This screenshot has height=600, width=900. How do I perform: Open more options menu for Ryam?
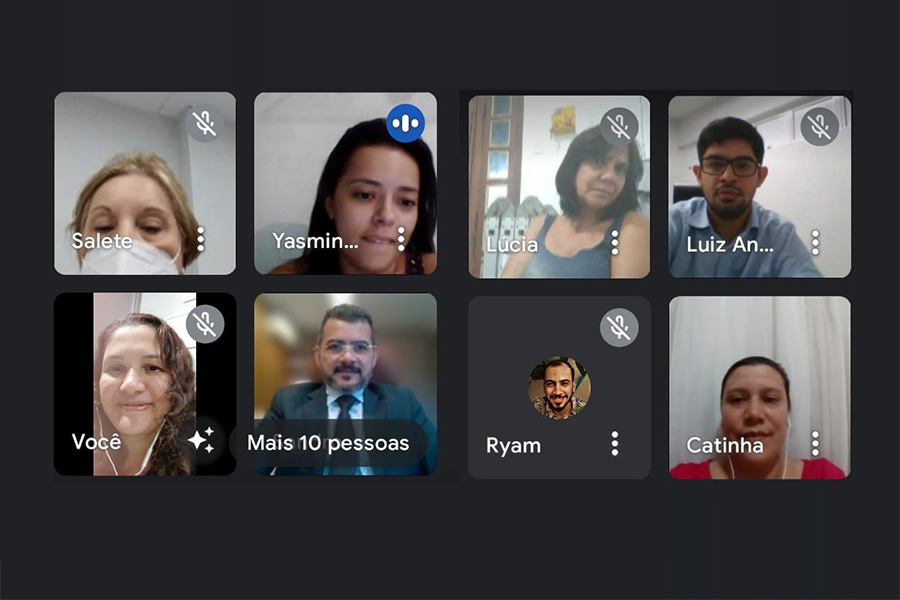point(615,444)
